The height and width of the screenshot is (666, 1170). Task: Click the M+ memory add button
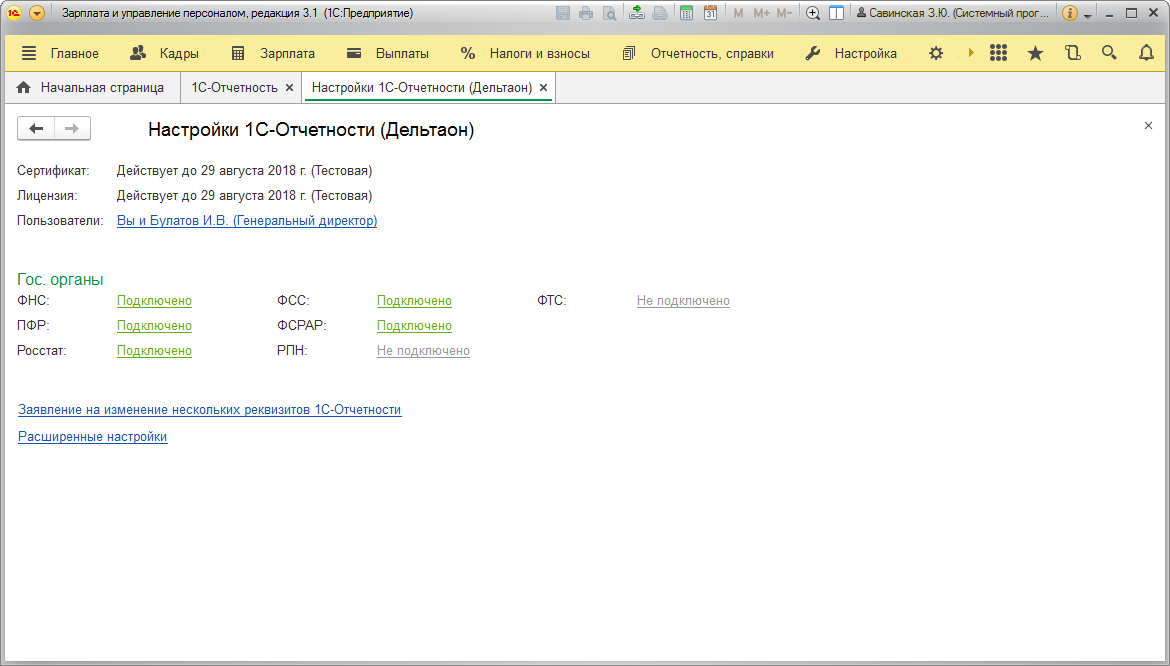tap(761, 13)
